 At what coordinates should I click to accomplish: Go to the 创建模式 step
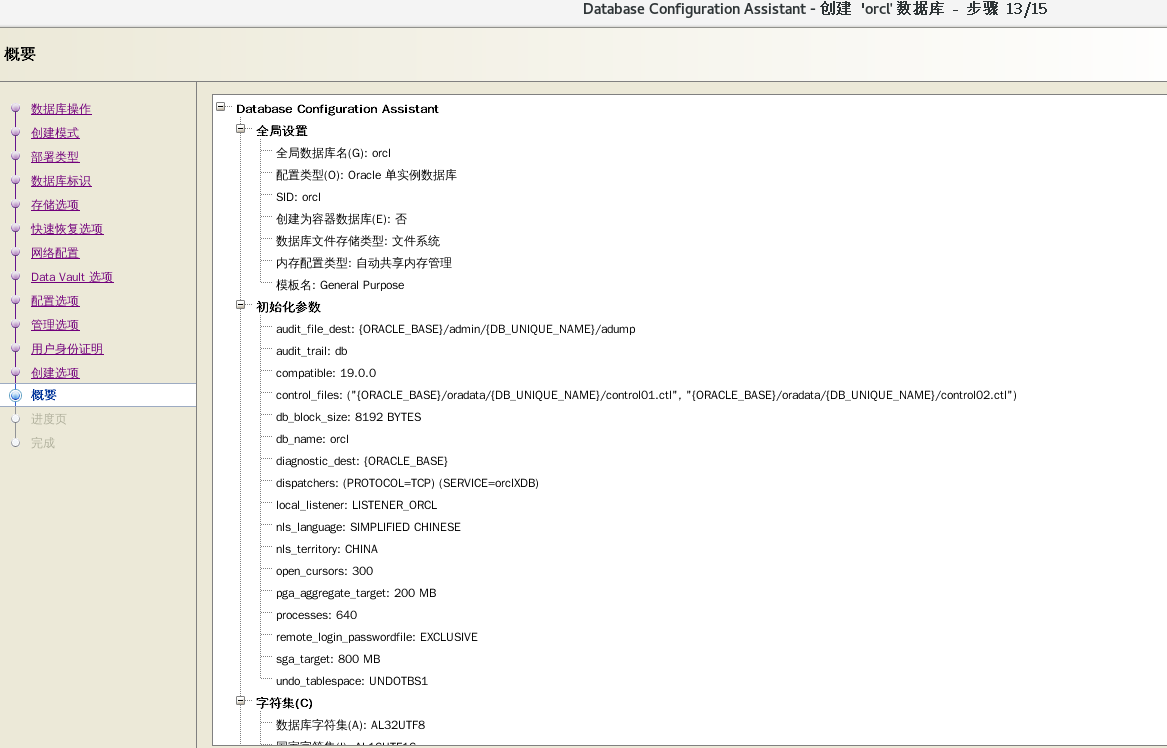point(55,132)
